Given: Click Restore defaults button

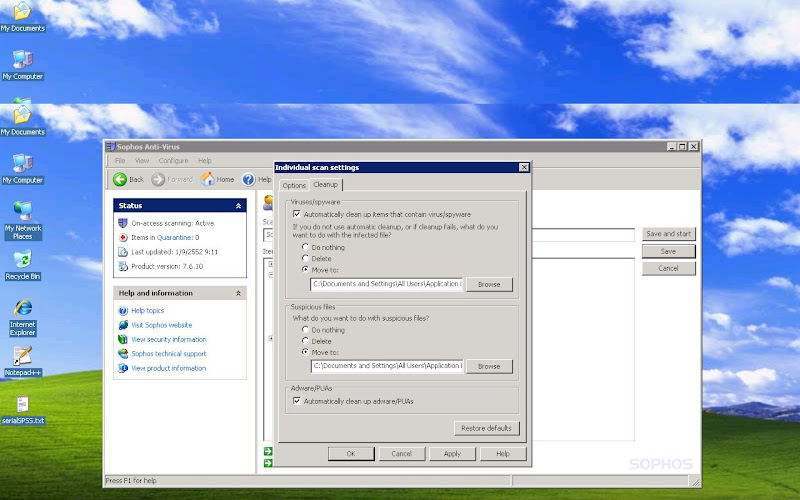Looking at the screenshot, I should tap(486, 428).
